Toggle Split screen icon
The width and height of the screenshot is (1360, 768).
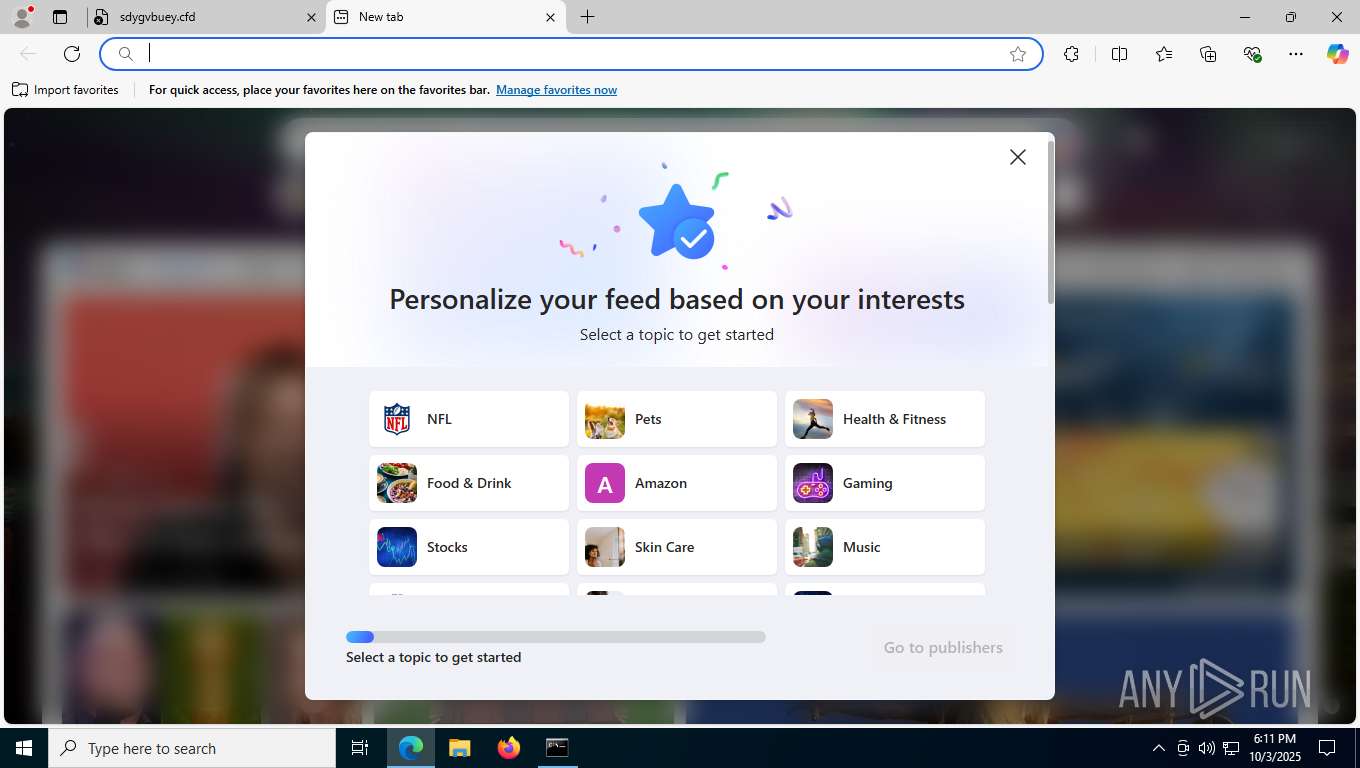(1119, 54)
